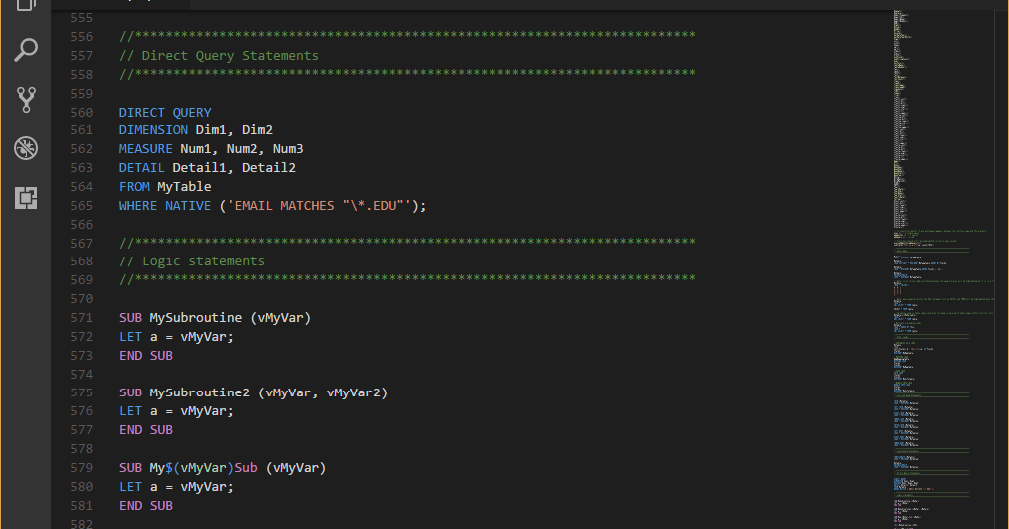Click 'END SUB' on line 573

[x=146, y=356]
